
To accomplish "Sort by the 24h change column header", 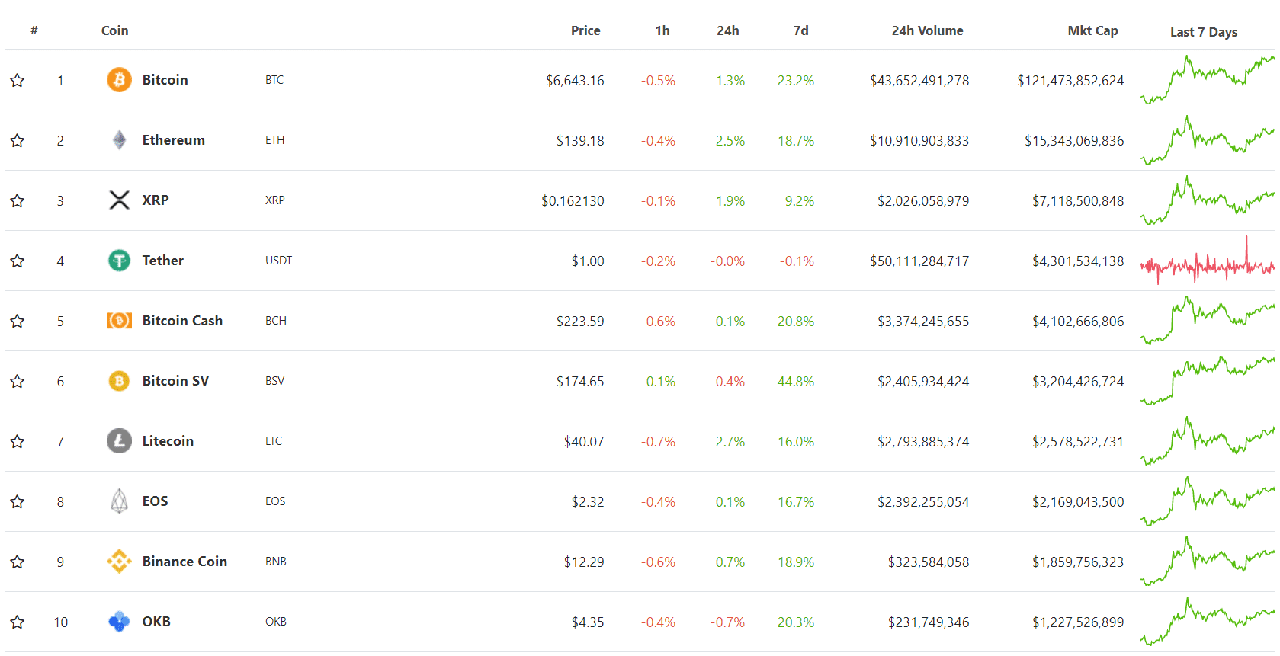I will pyautogui.click(x=728, y=30).
